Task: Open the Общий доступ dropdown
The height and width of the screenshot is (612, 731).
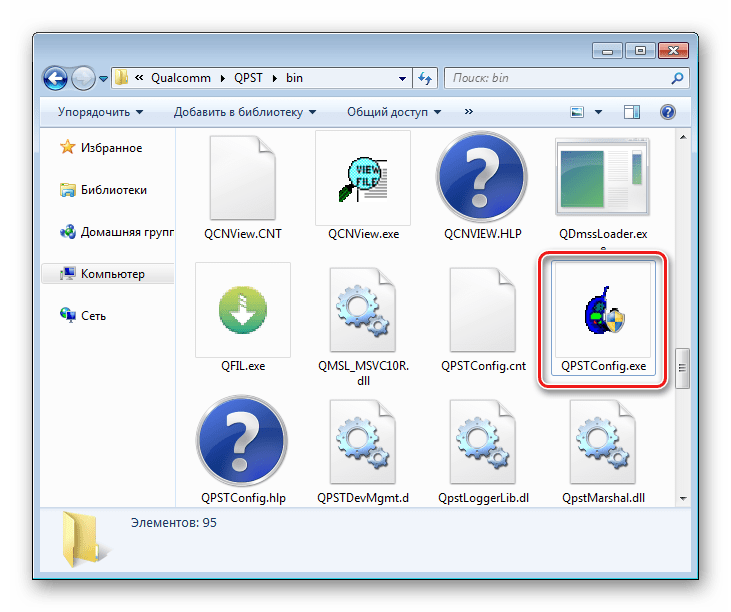Action: coord(394,112)
